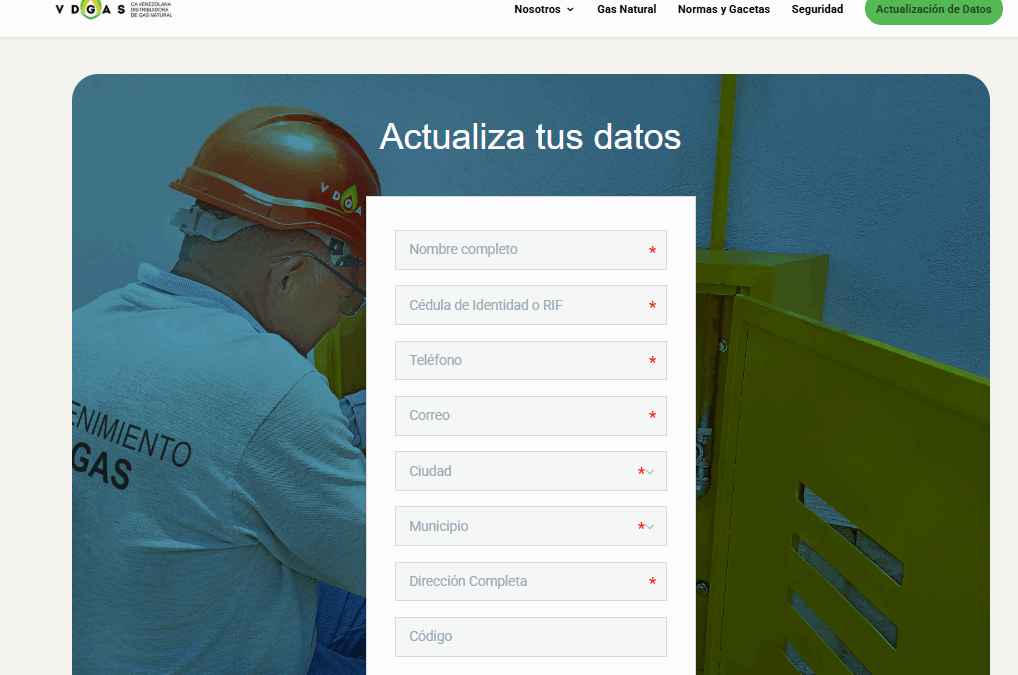Open the Gas Natural menu item
The width and height of the screenshot is (1018, 675).
[x=626, y=9]
